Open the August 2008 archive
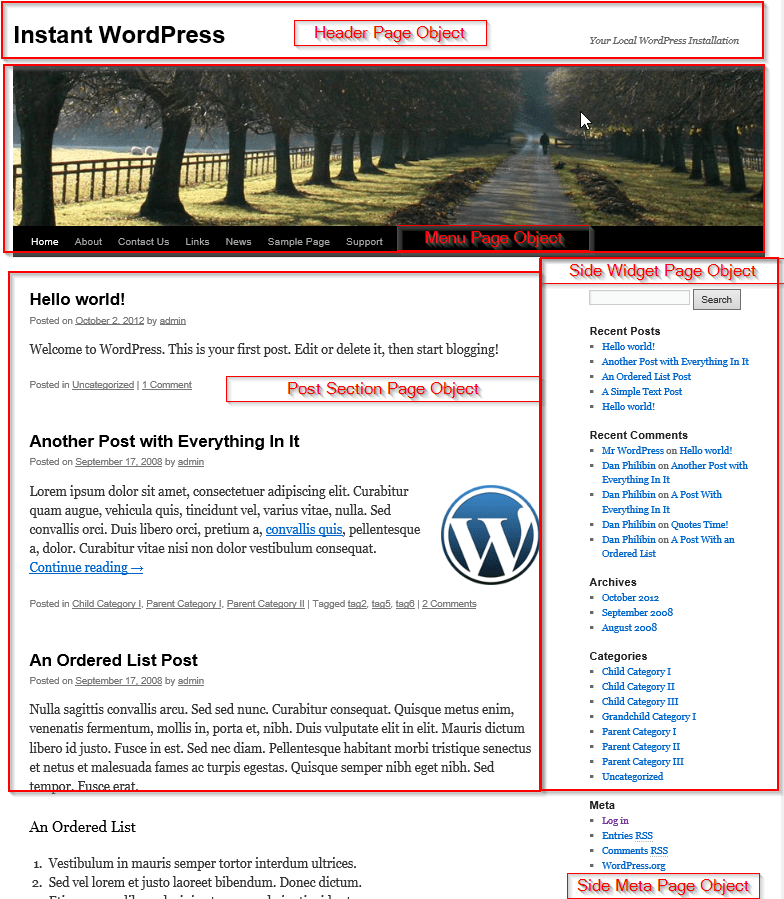Image resolution: width=784 pixels, height=899 pixels. click(x=629, y=628)
